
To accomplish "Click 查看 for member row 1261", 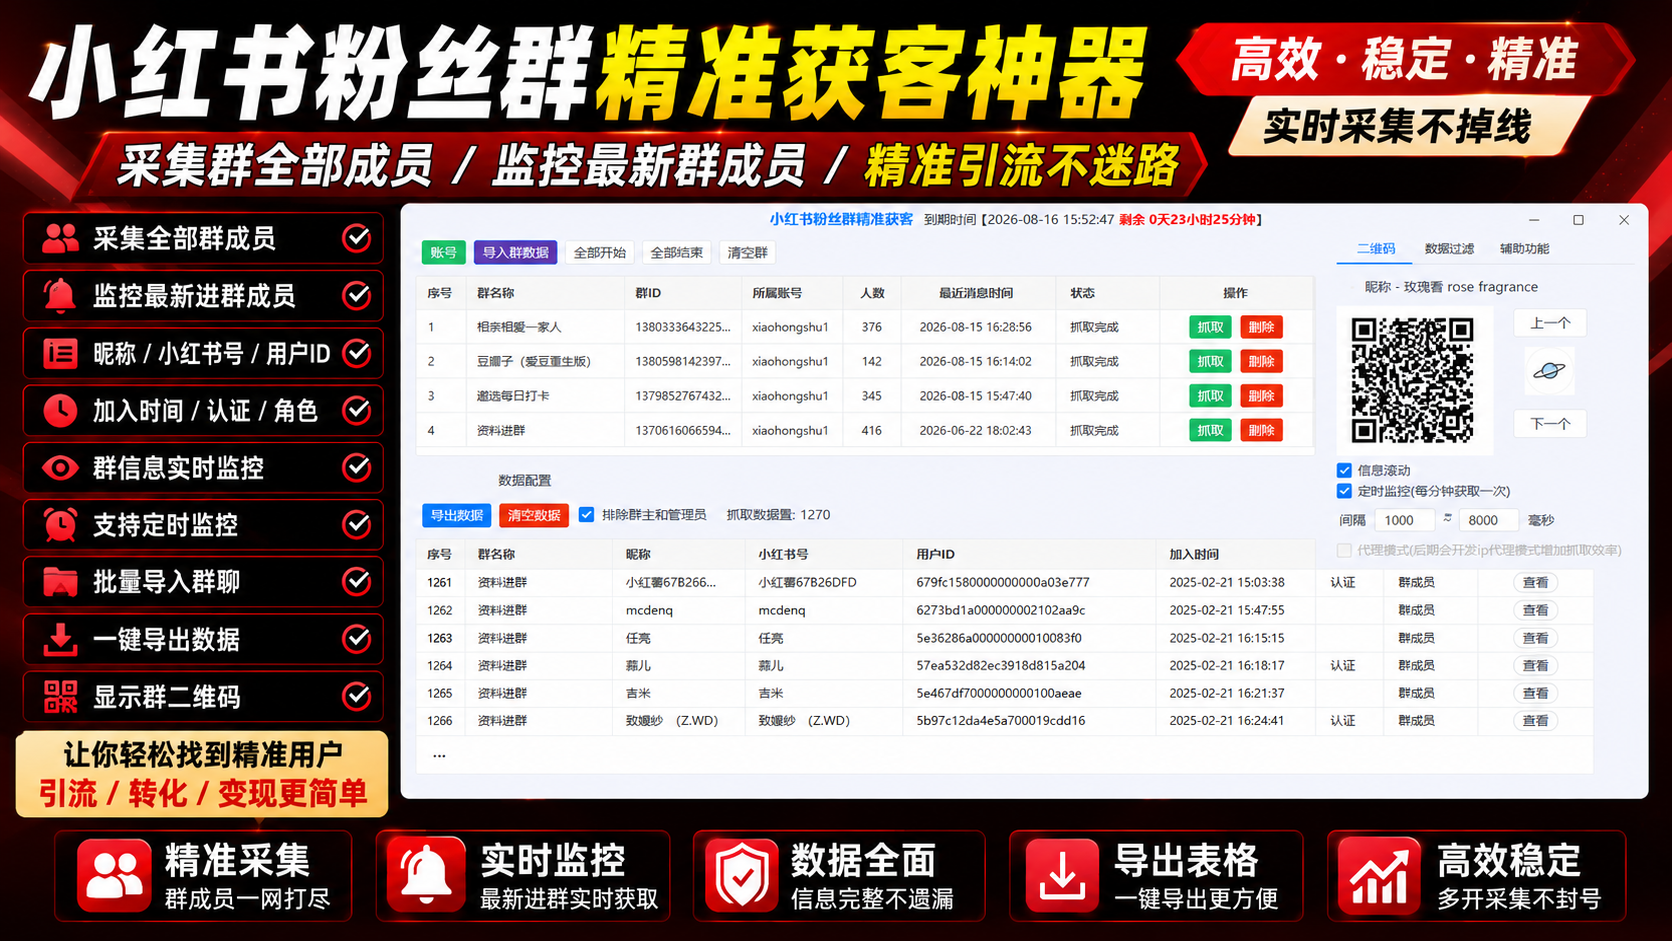I will click(1535, 582).
